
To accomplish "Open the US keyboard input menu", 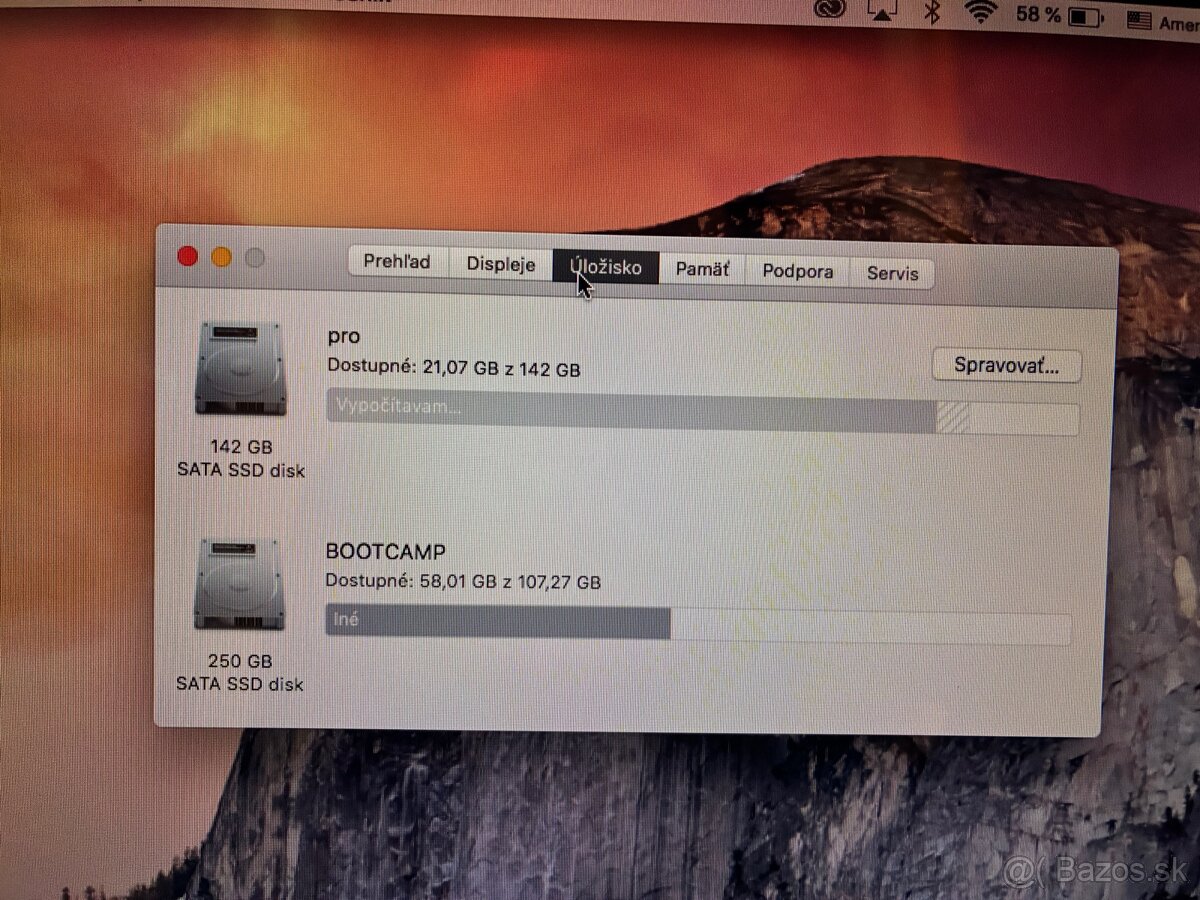I will click(1141, 16).
